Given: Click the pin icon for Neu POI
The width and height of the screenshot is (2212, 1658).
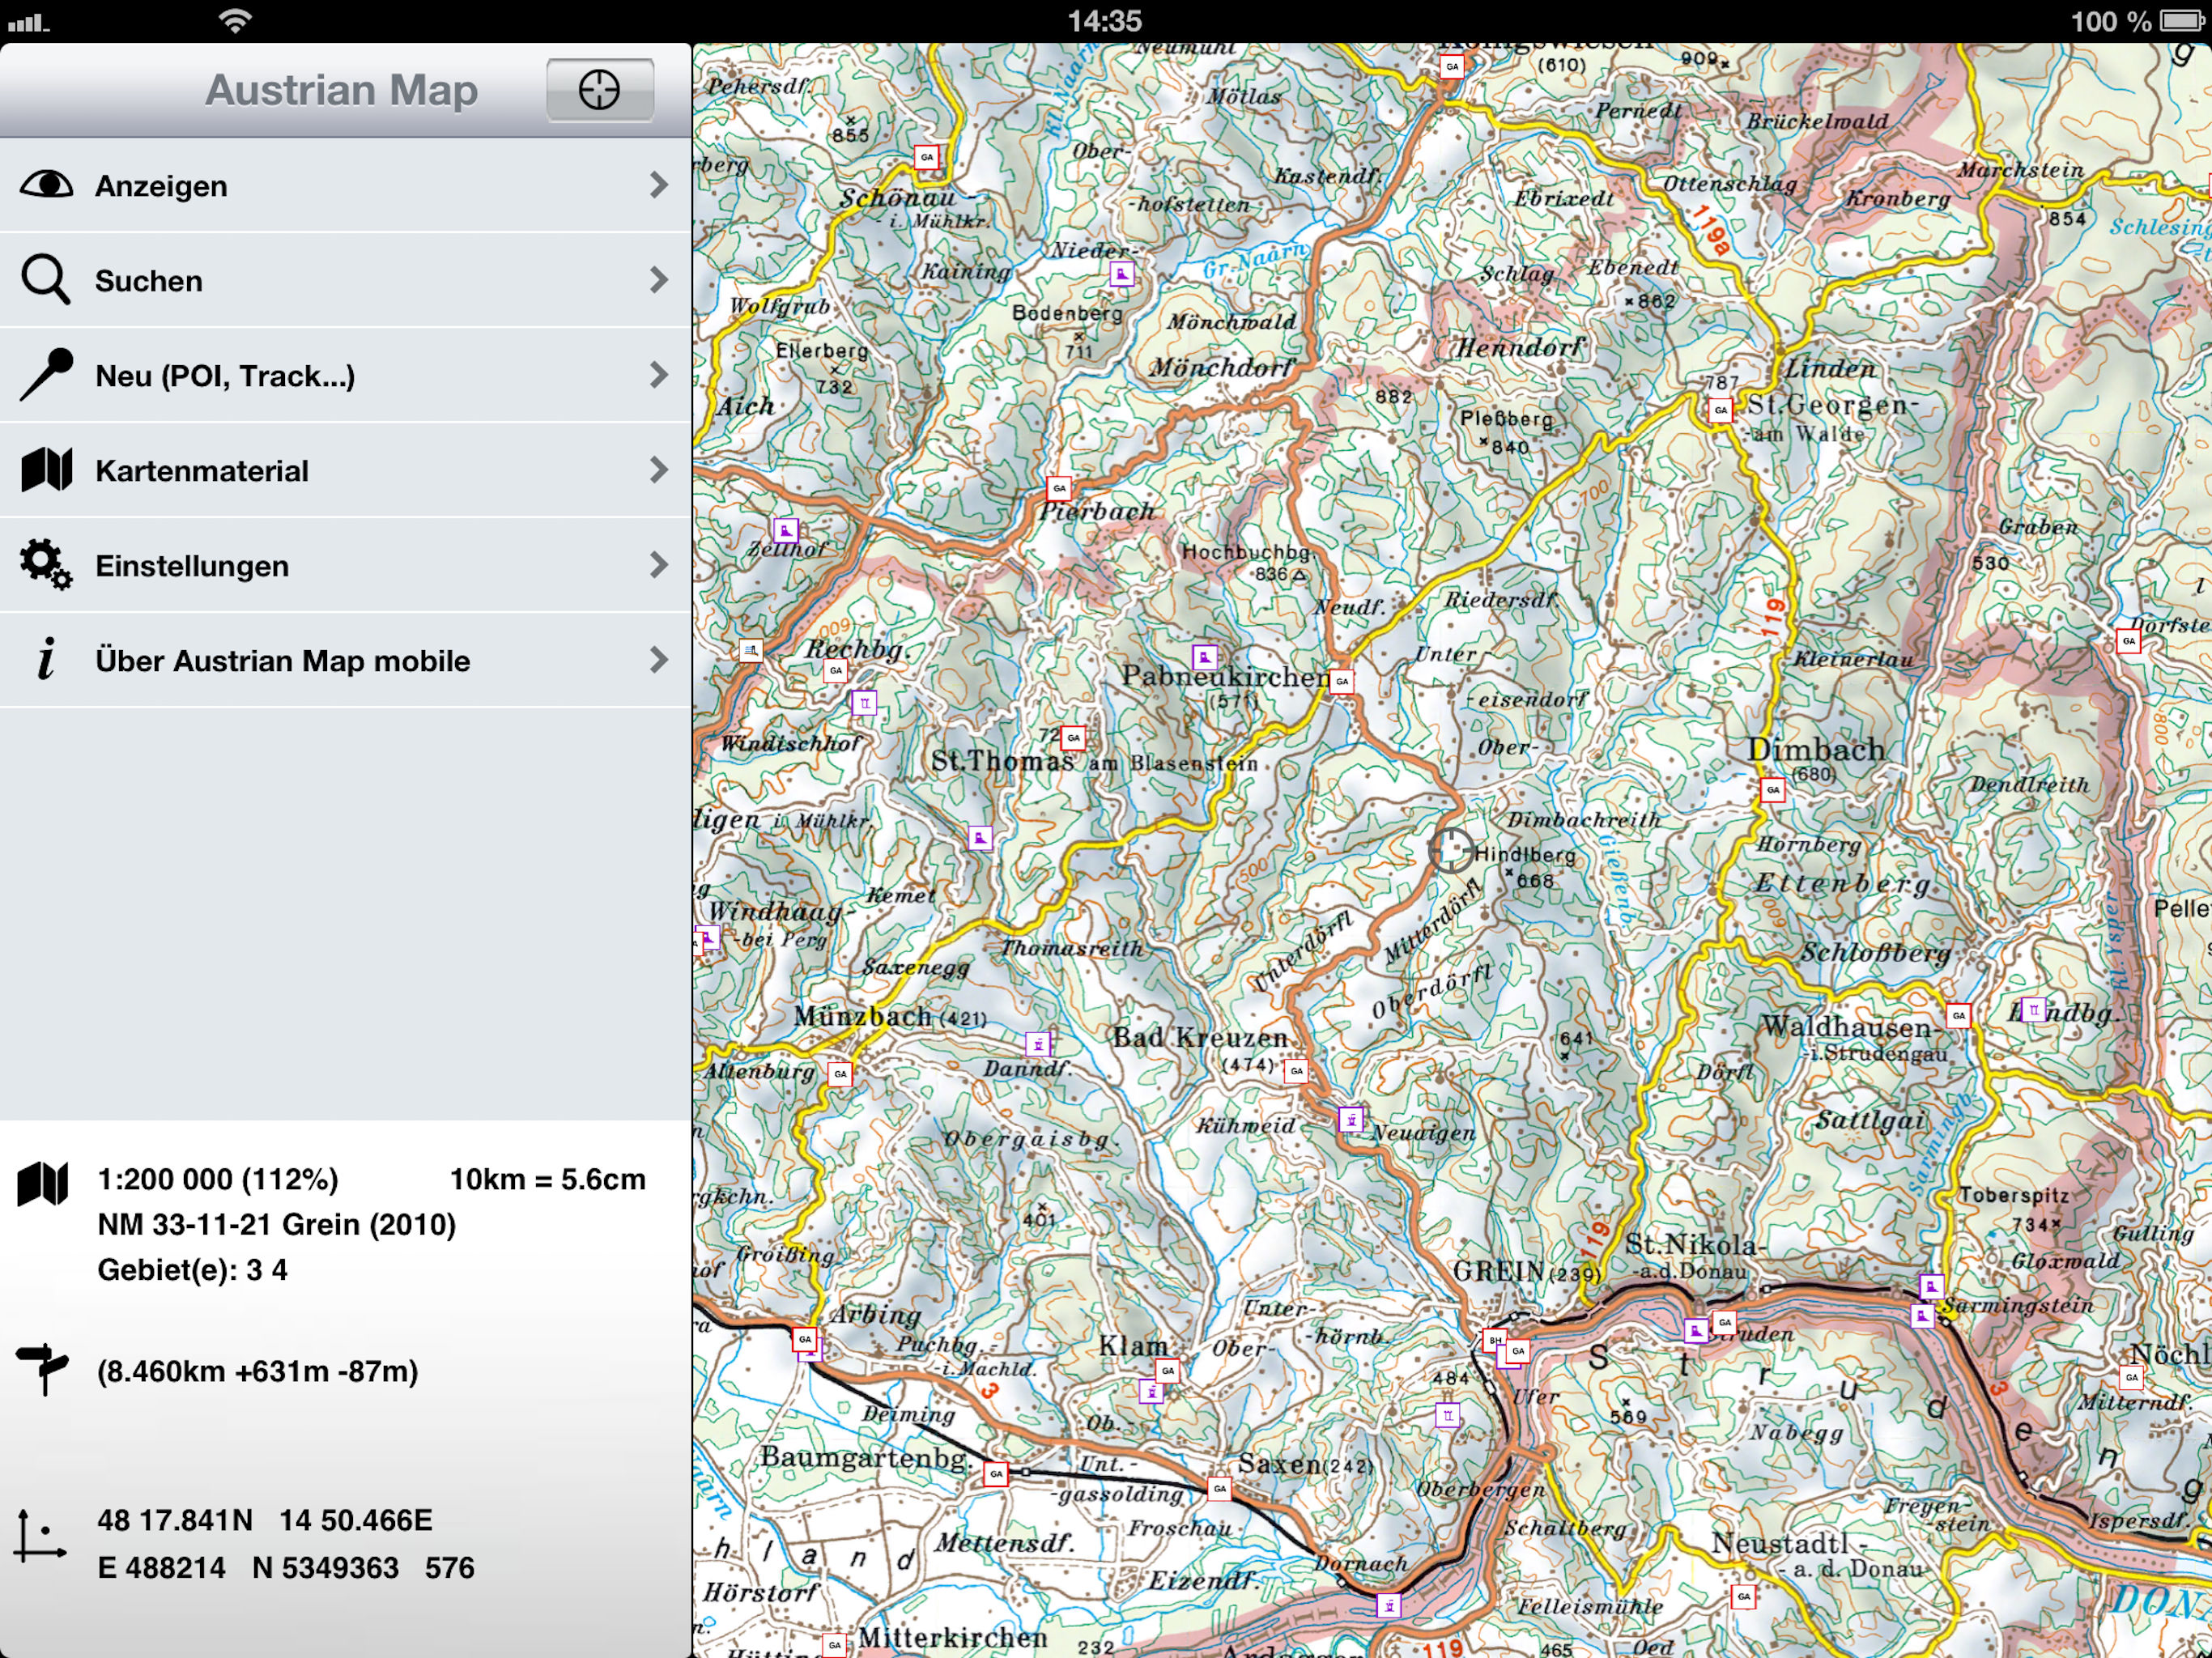Looking at the screenshot, I should pyautogui.click(x=46, y=375).
